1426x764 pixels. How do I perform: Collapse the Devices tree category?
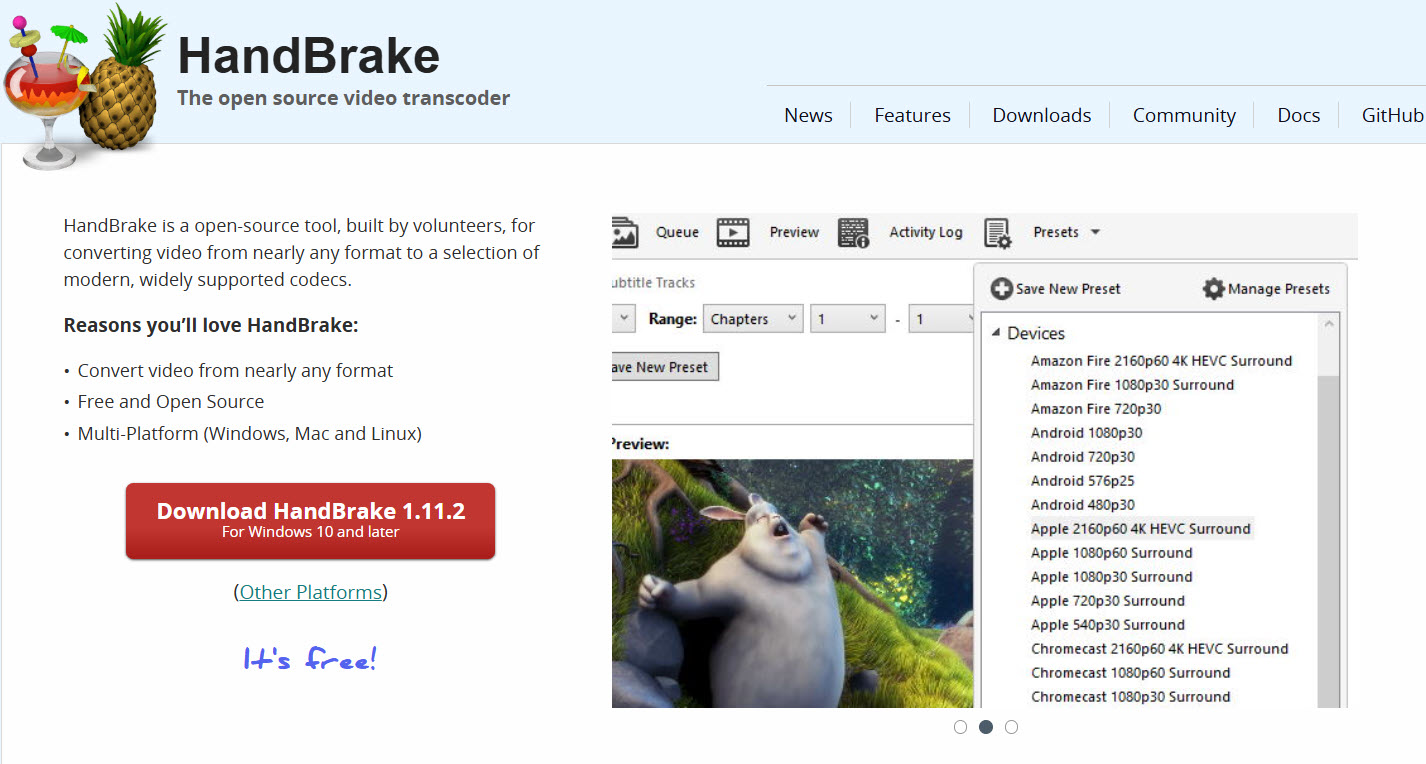[996, 333]
